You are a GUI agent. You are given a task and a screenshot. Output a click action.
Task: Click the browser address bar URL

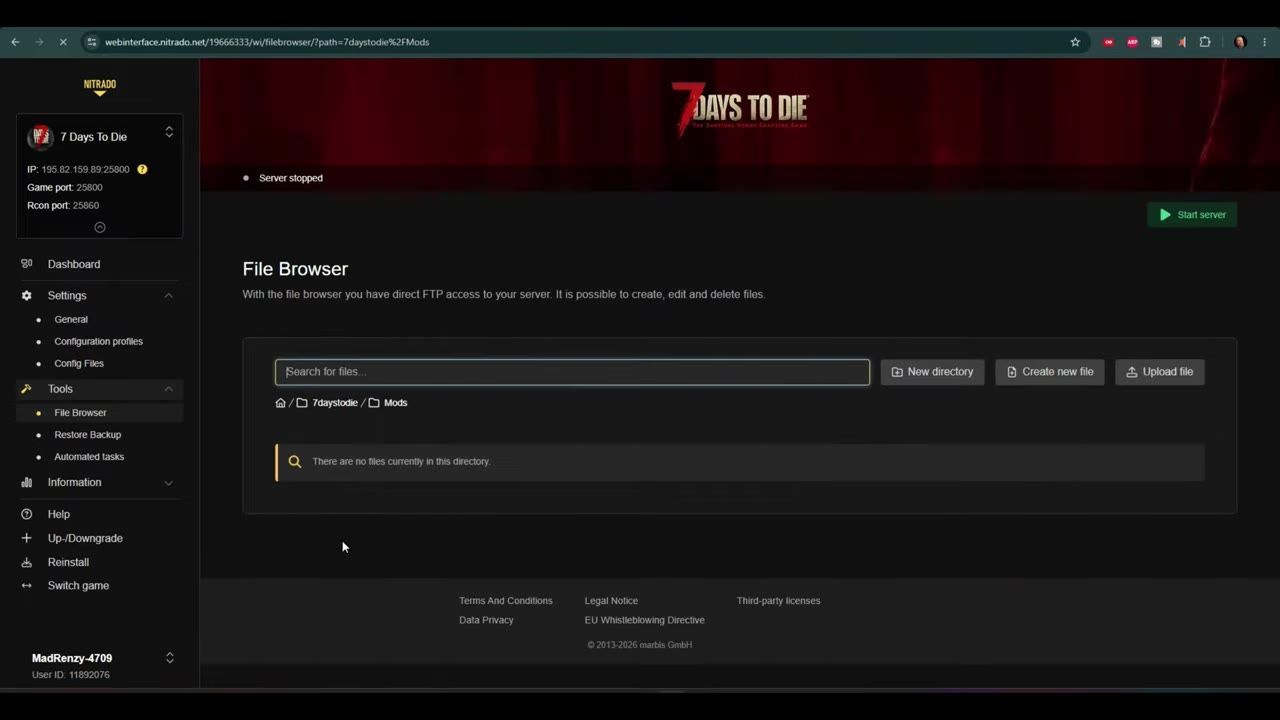pos(267,42)
